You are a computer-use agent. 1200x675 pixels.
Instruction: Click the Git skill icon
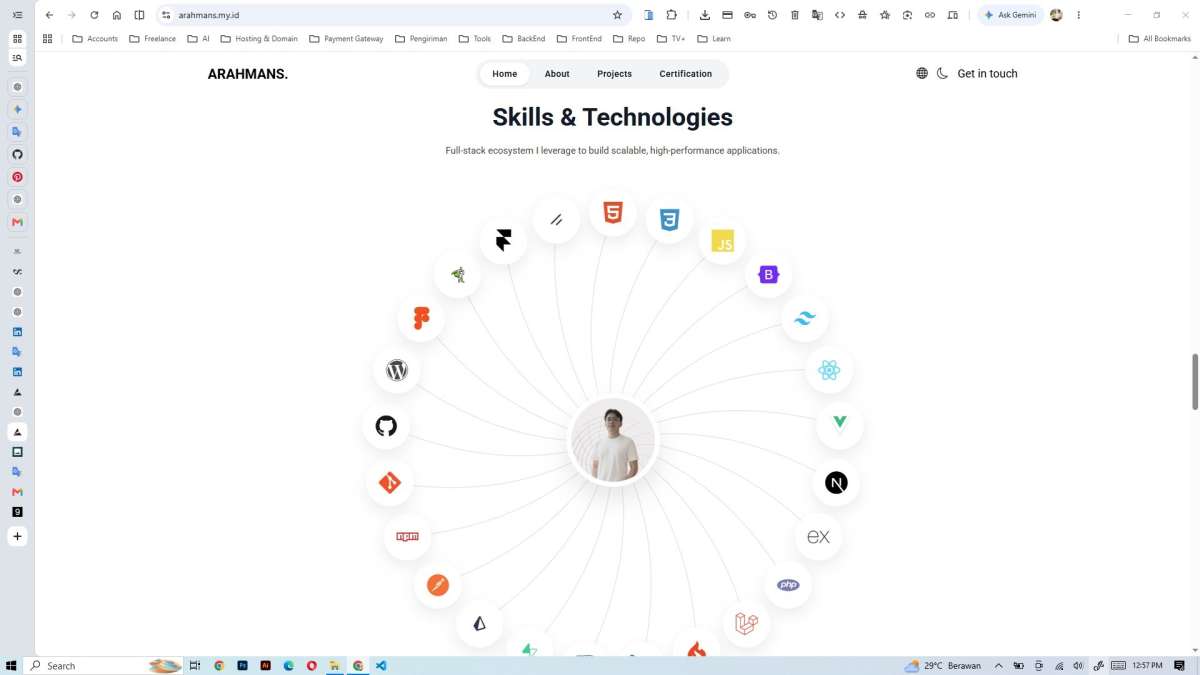(x=390, y=483)
